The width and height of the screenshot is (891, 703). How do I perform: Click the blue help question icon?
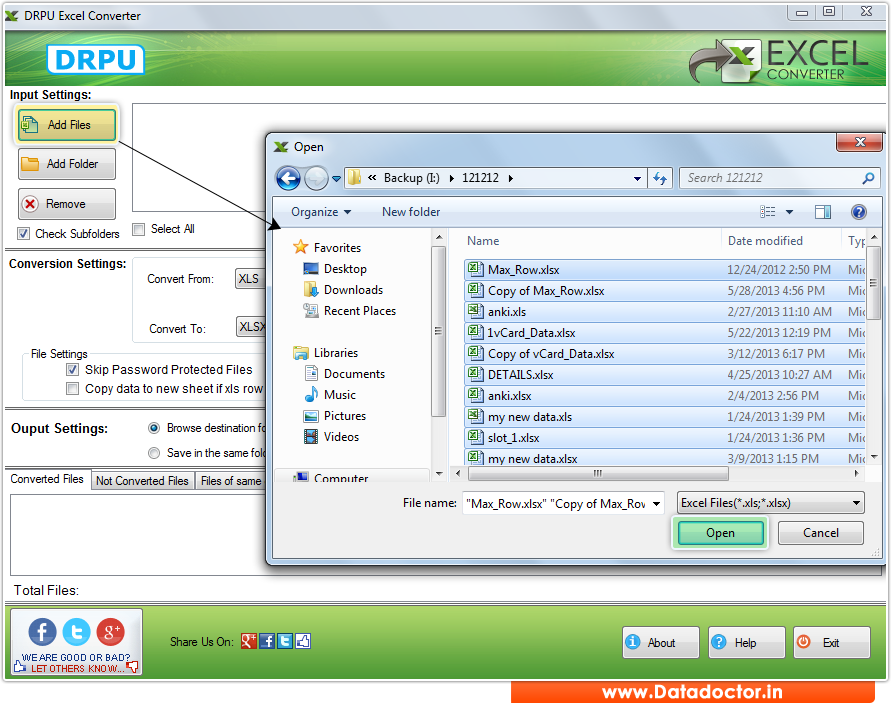(x=859, y=212)
